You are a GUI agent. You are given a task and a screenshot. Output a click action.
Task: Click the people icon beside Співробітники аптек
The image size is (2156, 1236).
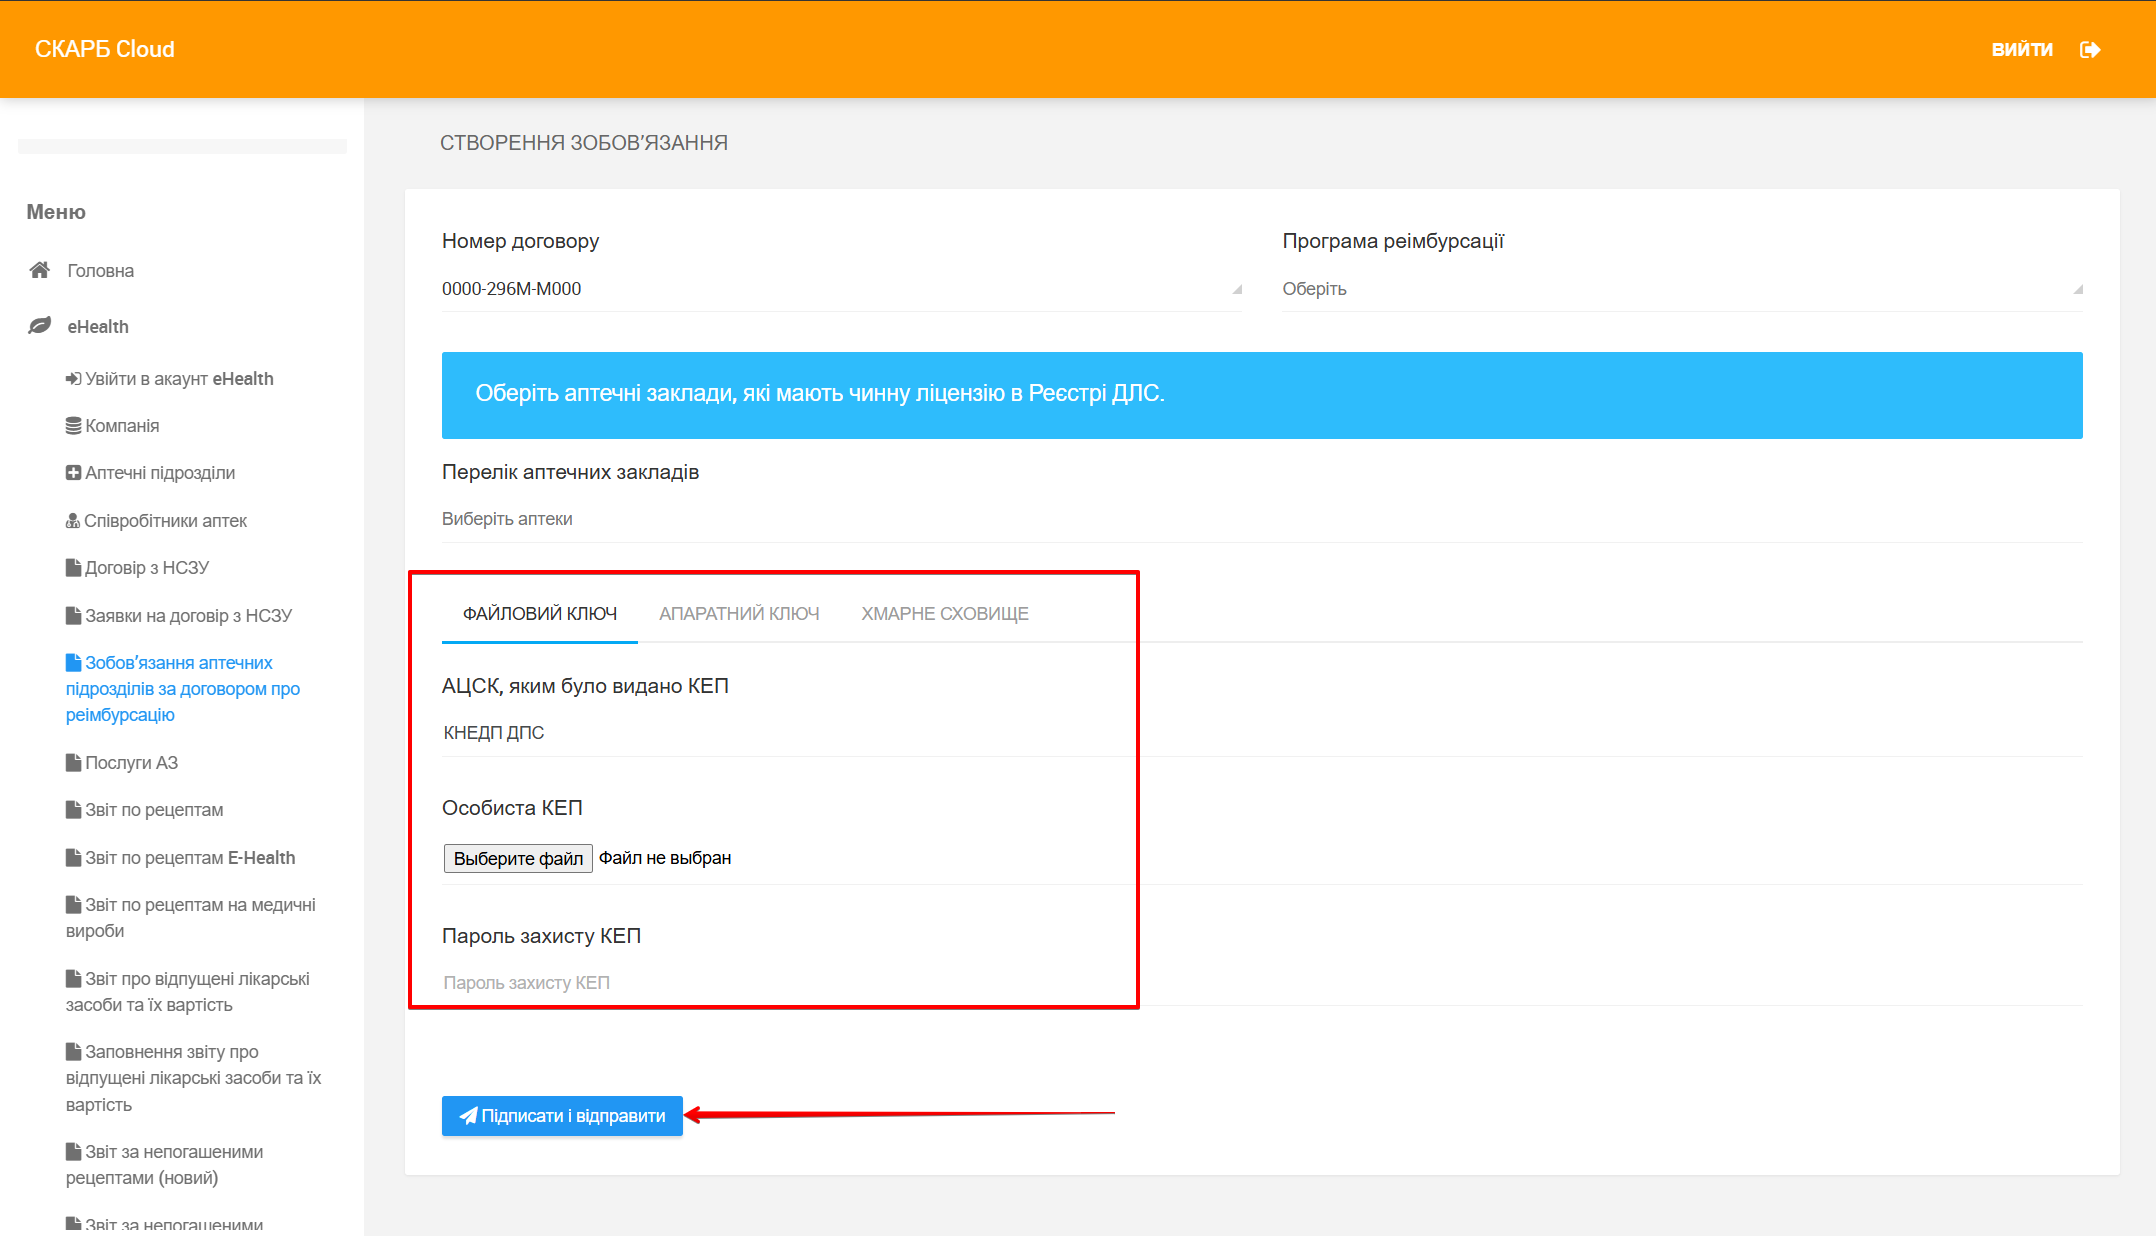tap(73, 521)
